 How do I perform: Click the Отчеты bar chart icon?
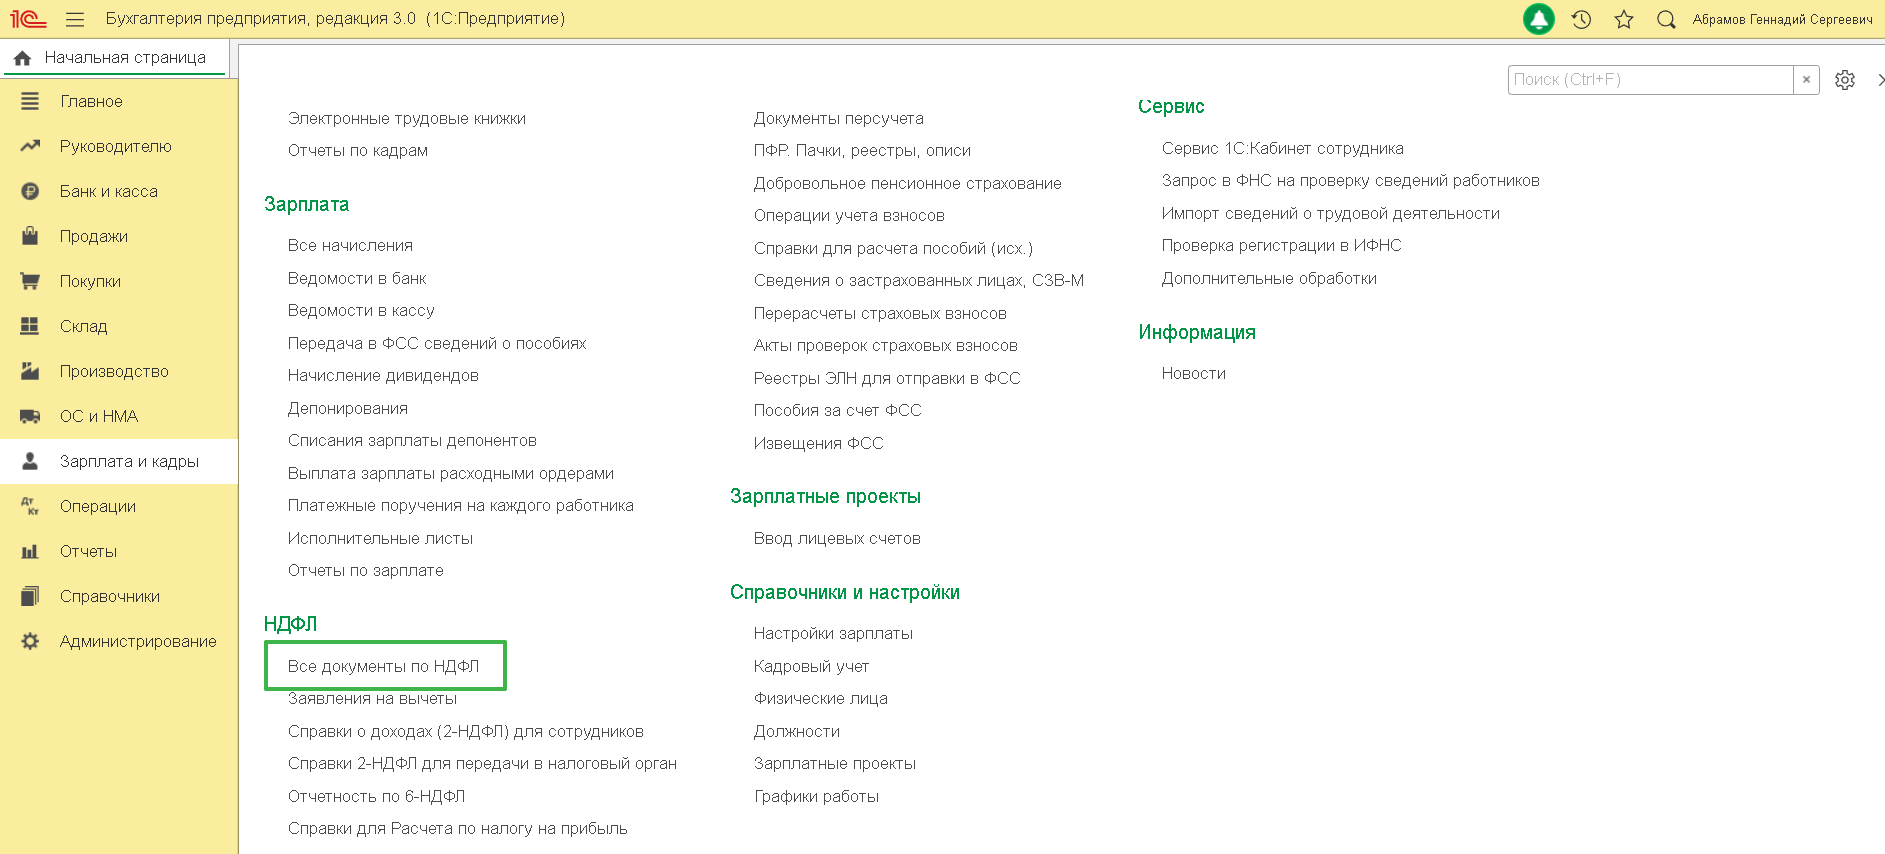[30, 551]
